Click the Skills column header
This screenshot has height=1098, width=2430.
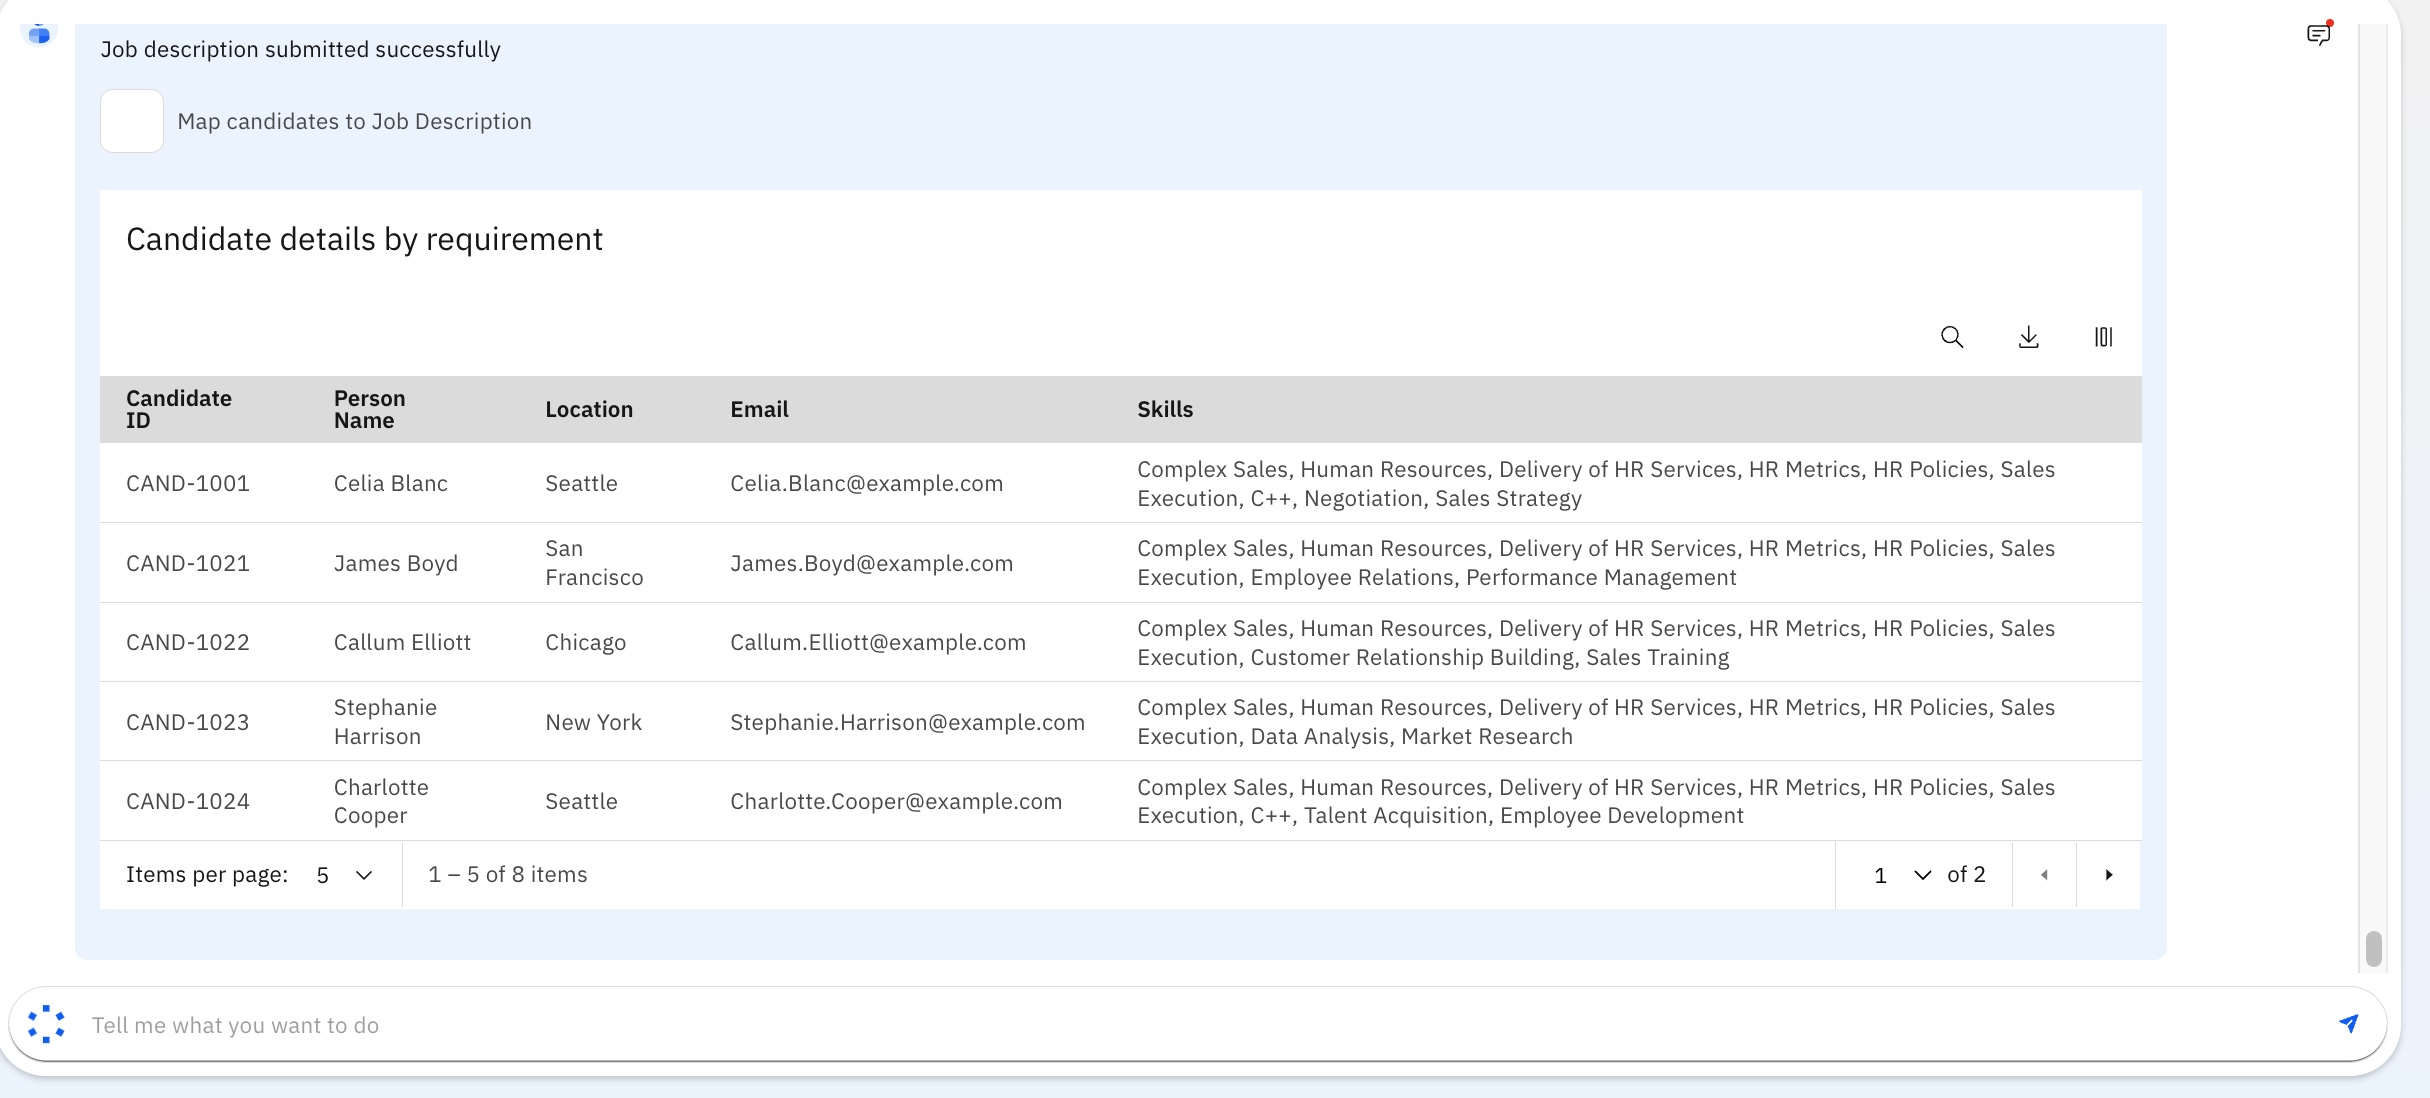click(x=1164, y=409)
